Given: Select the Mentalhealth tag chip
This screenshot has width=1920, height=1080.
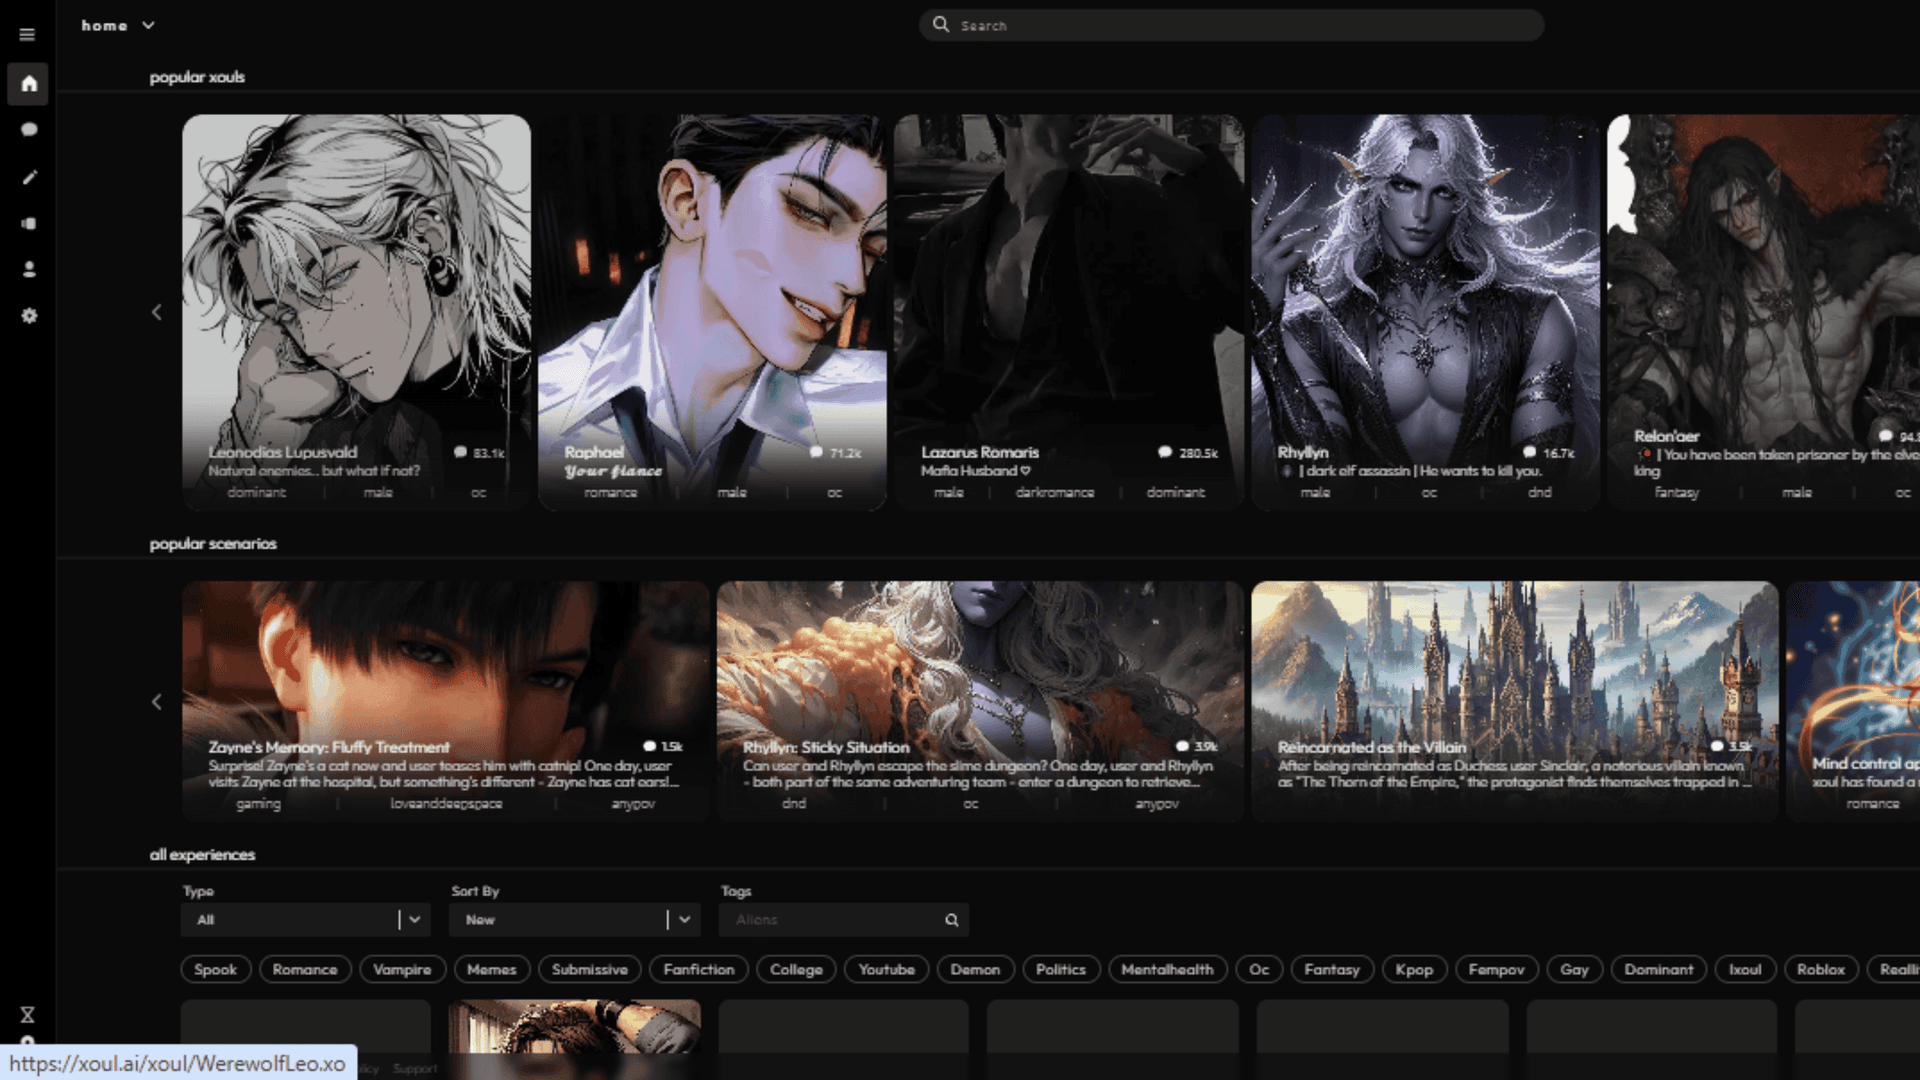Looking at the screenshot, I should (1167, 969).
